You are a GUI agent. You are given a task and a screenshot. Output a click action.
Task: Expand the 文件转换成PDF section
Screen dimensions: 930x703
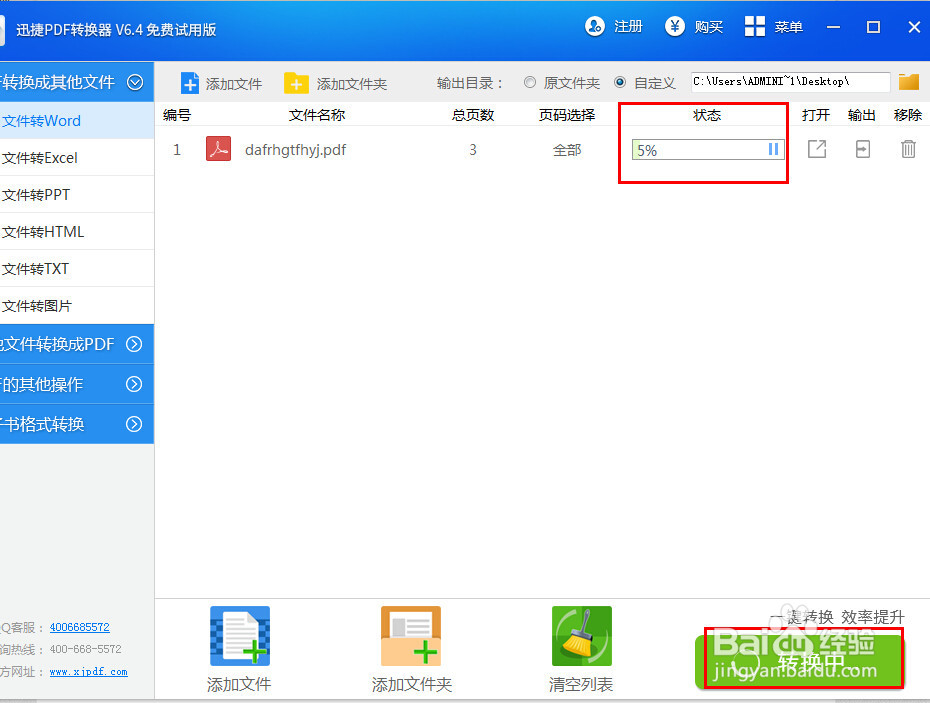[x=135, y=344]
